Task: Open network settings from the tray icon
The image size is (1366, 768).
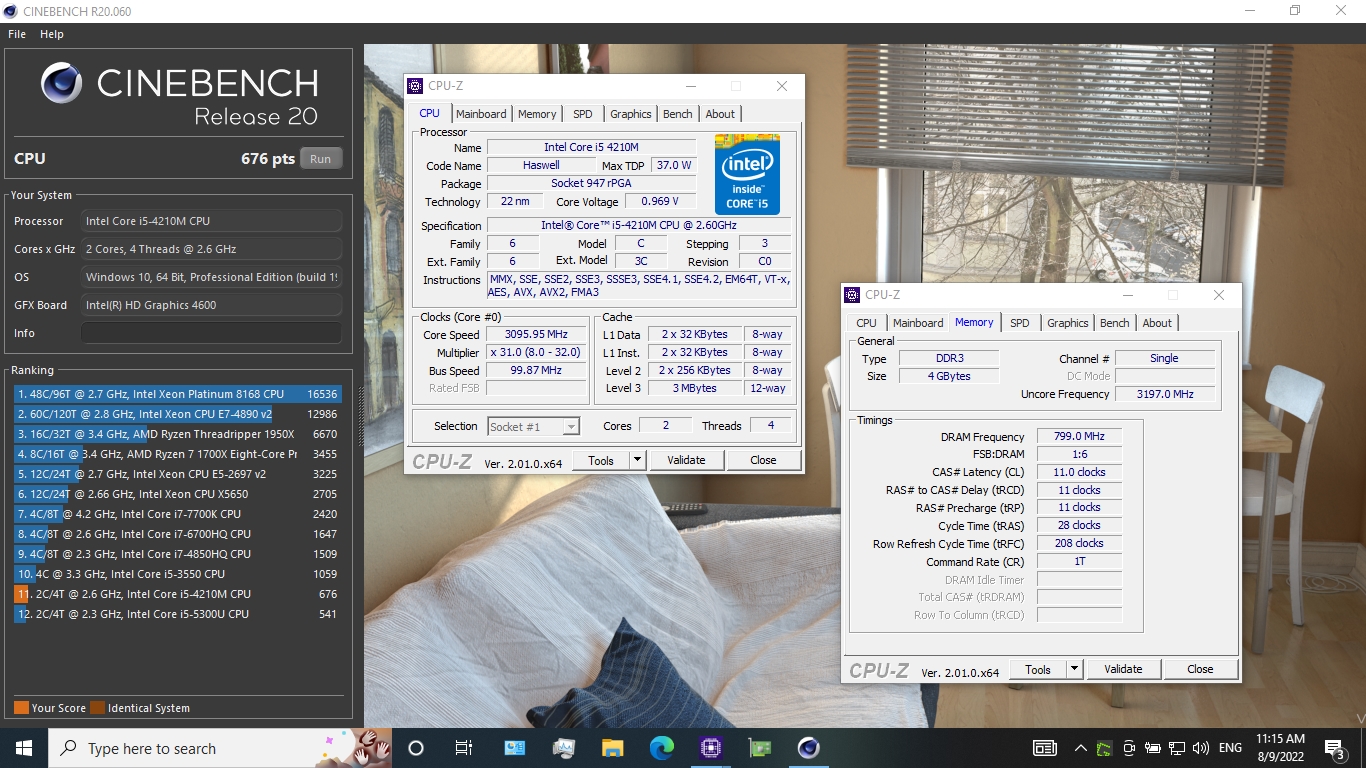Action: 1177,748
